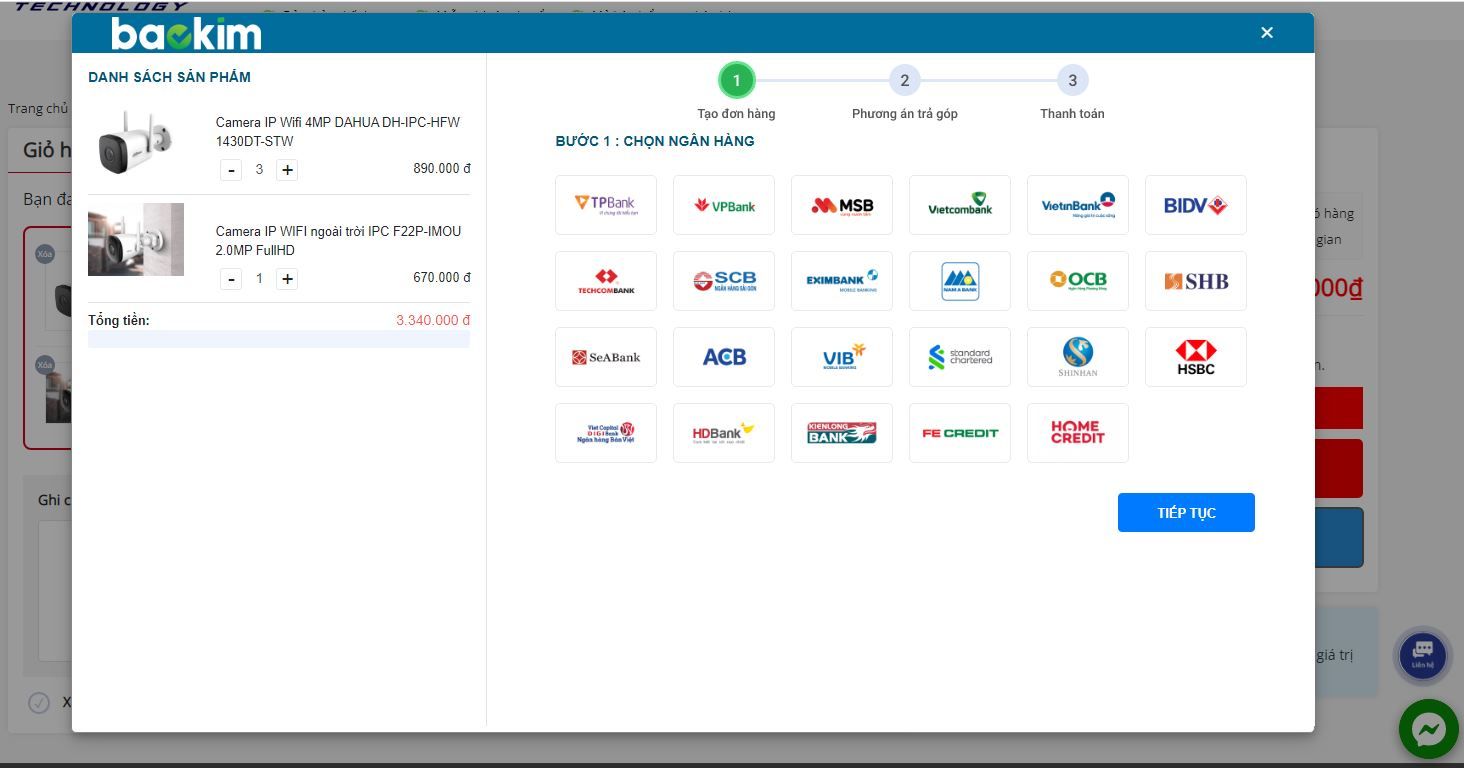Click the IPC F22P-IMOU product name
Viewport: 1464px width, 768px height.
pyautogui.click(x=338, y=241)
